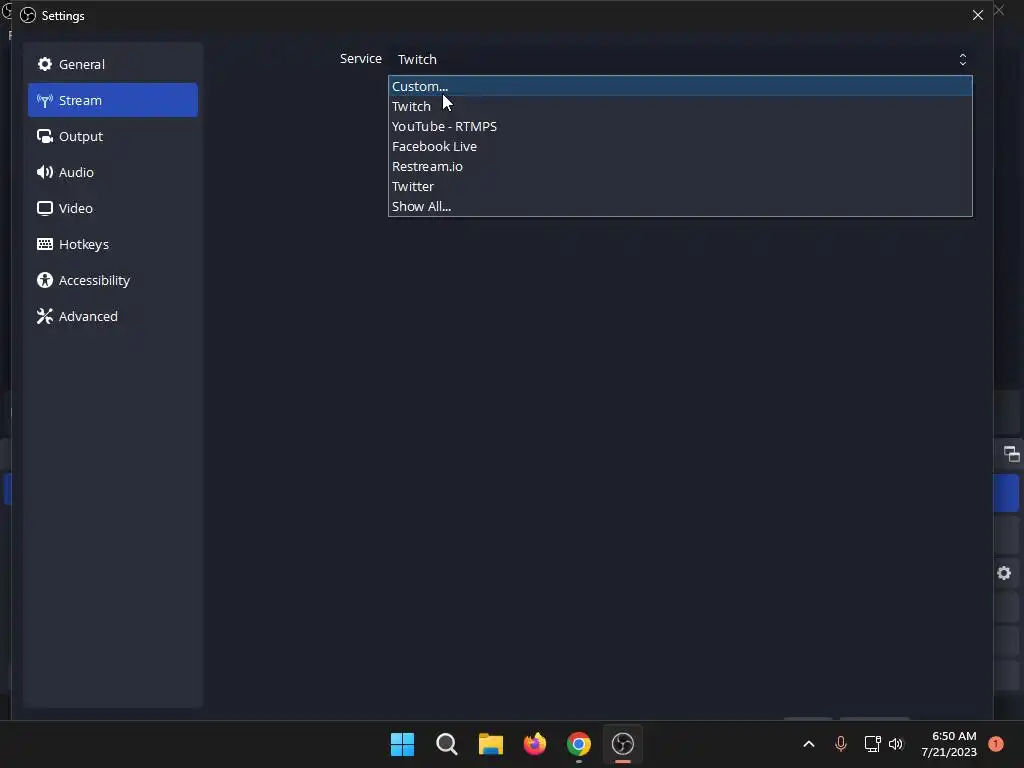Select the Stream settings section
1024x768 pixels.
click(112, 100)
